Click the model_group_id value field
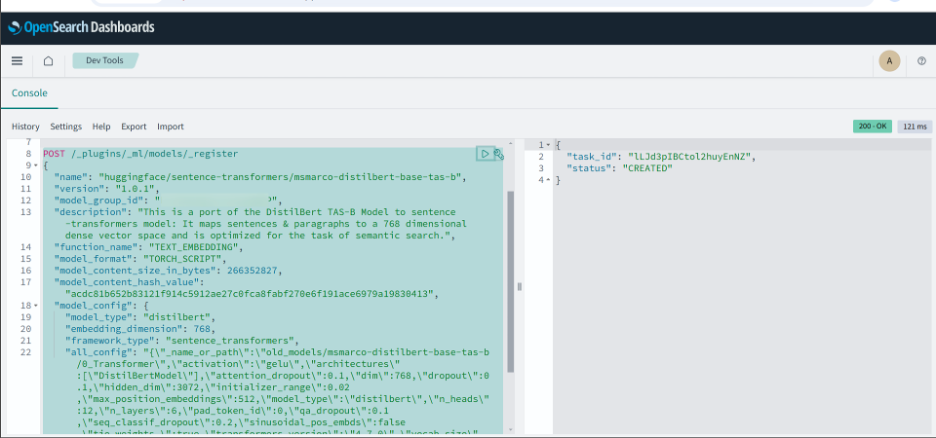This screenshot has height=438, width=936. [x=217, y=200]
